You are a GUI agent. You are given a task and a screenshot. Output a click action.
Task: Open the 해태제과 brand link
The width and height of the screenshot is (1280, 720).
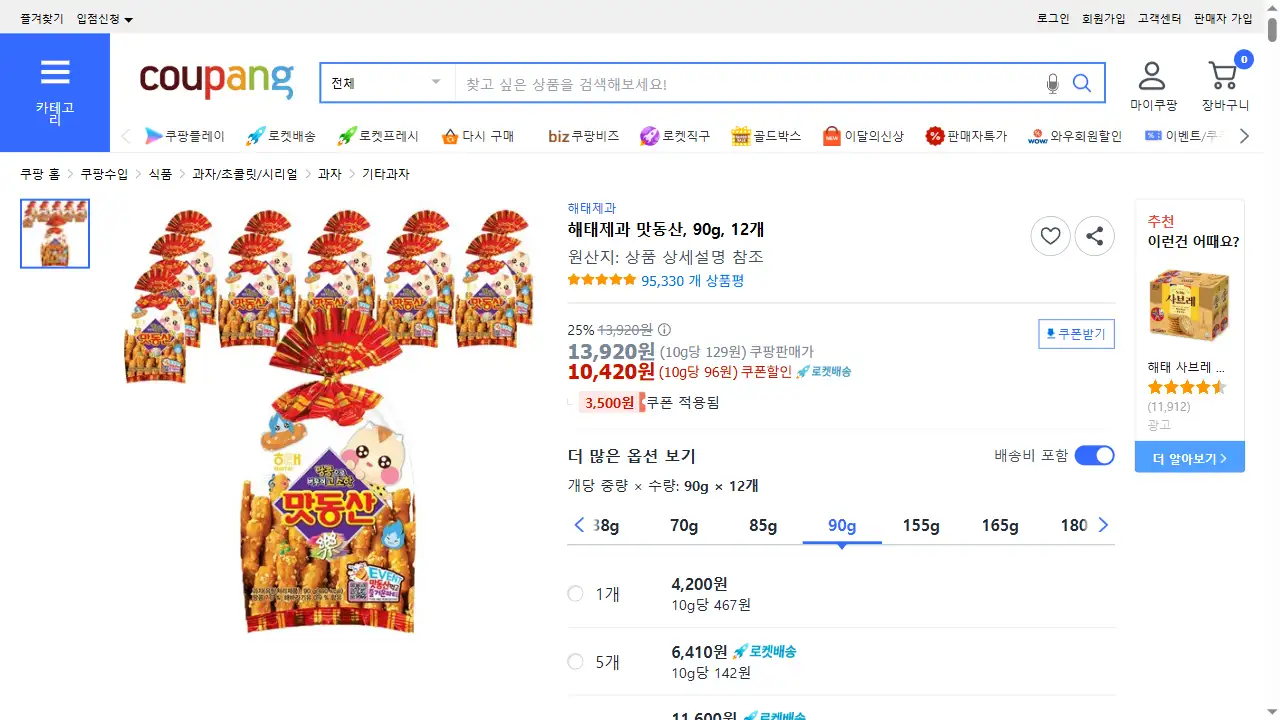592,208
